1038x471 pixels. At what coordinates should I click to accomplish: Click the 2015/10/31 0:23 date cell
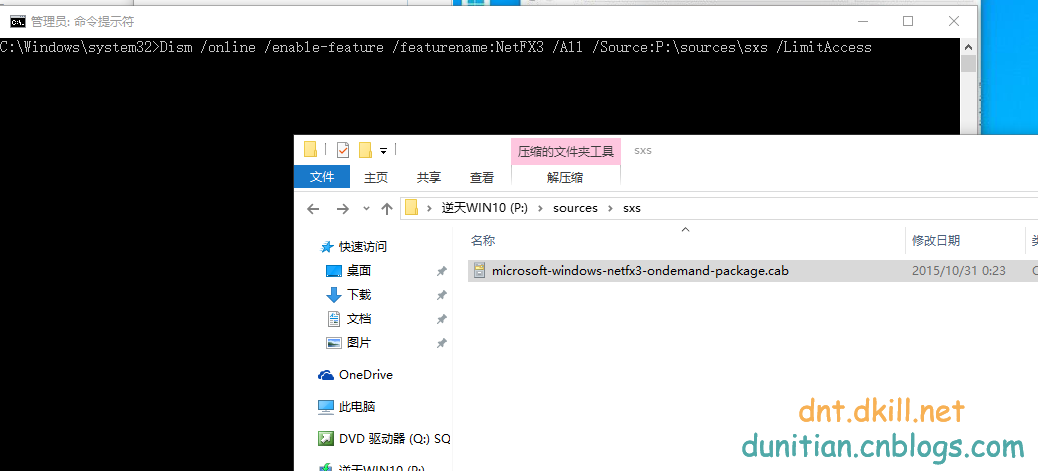point(959,271)
